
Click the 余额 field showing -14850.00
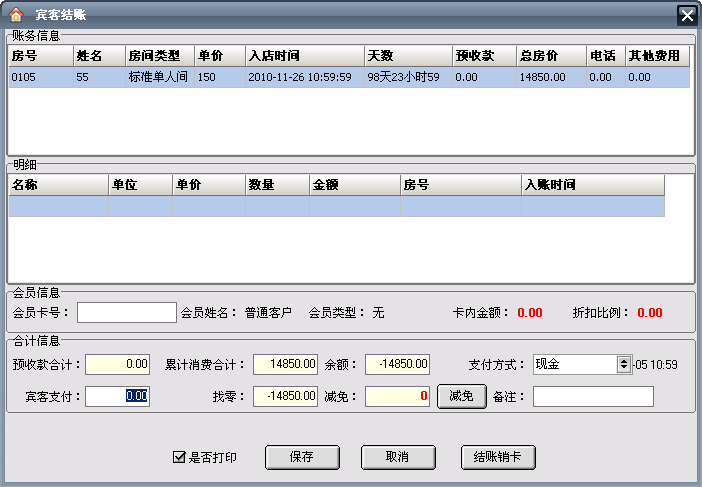tap(398, 364)
